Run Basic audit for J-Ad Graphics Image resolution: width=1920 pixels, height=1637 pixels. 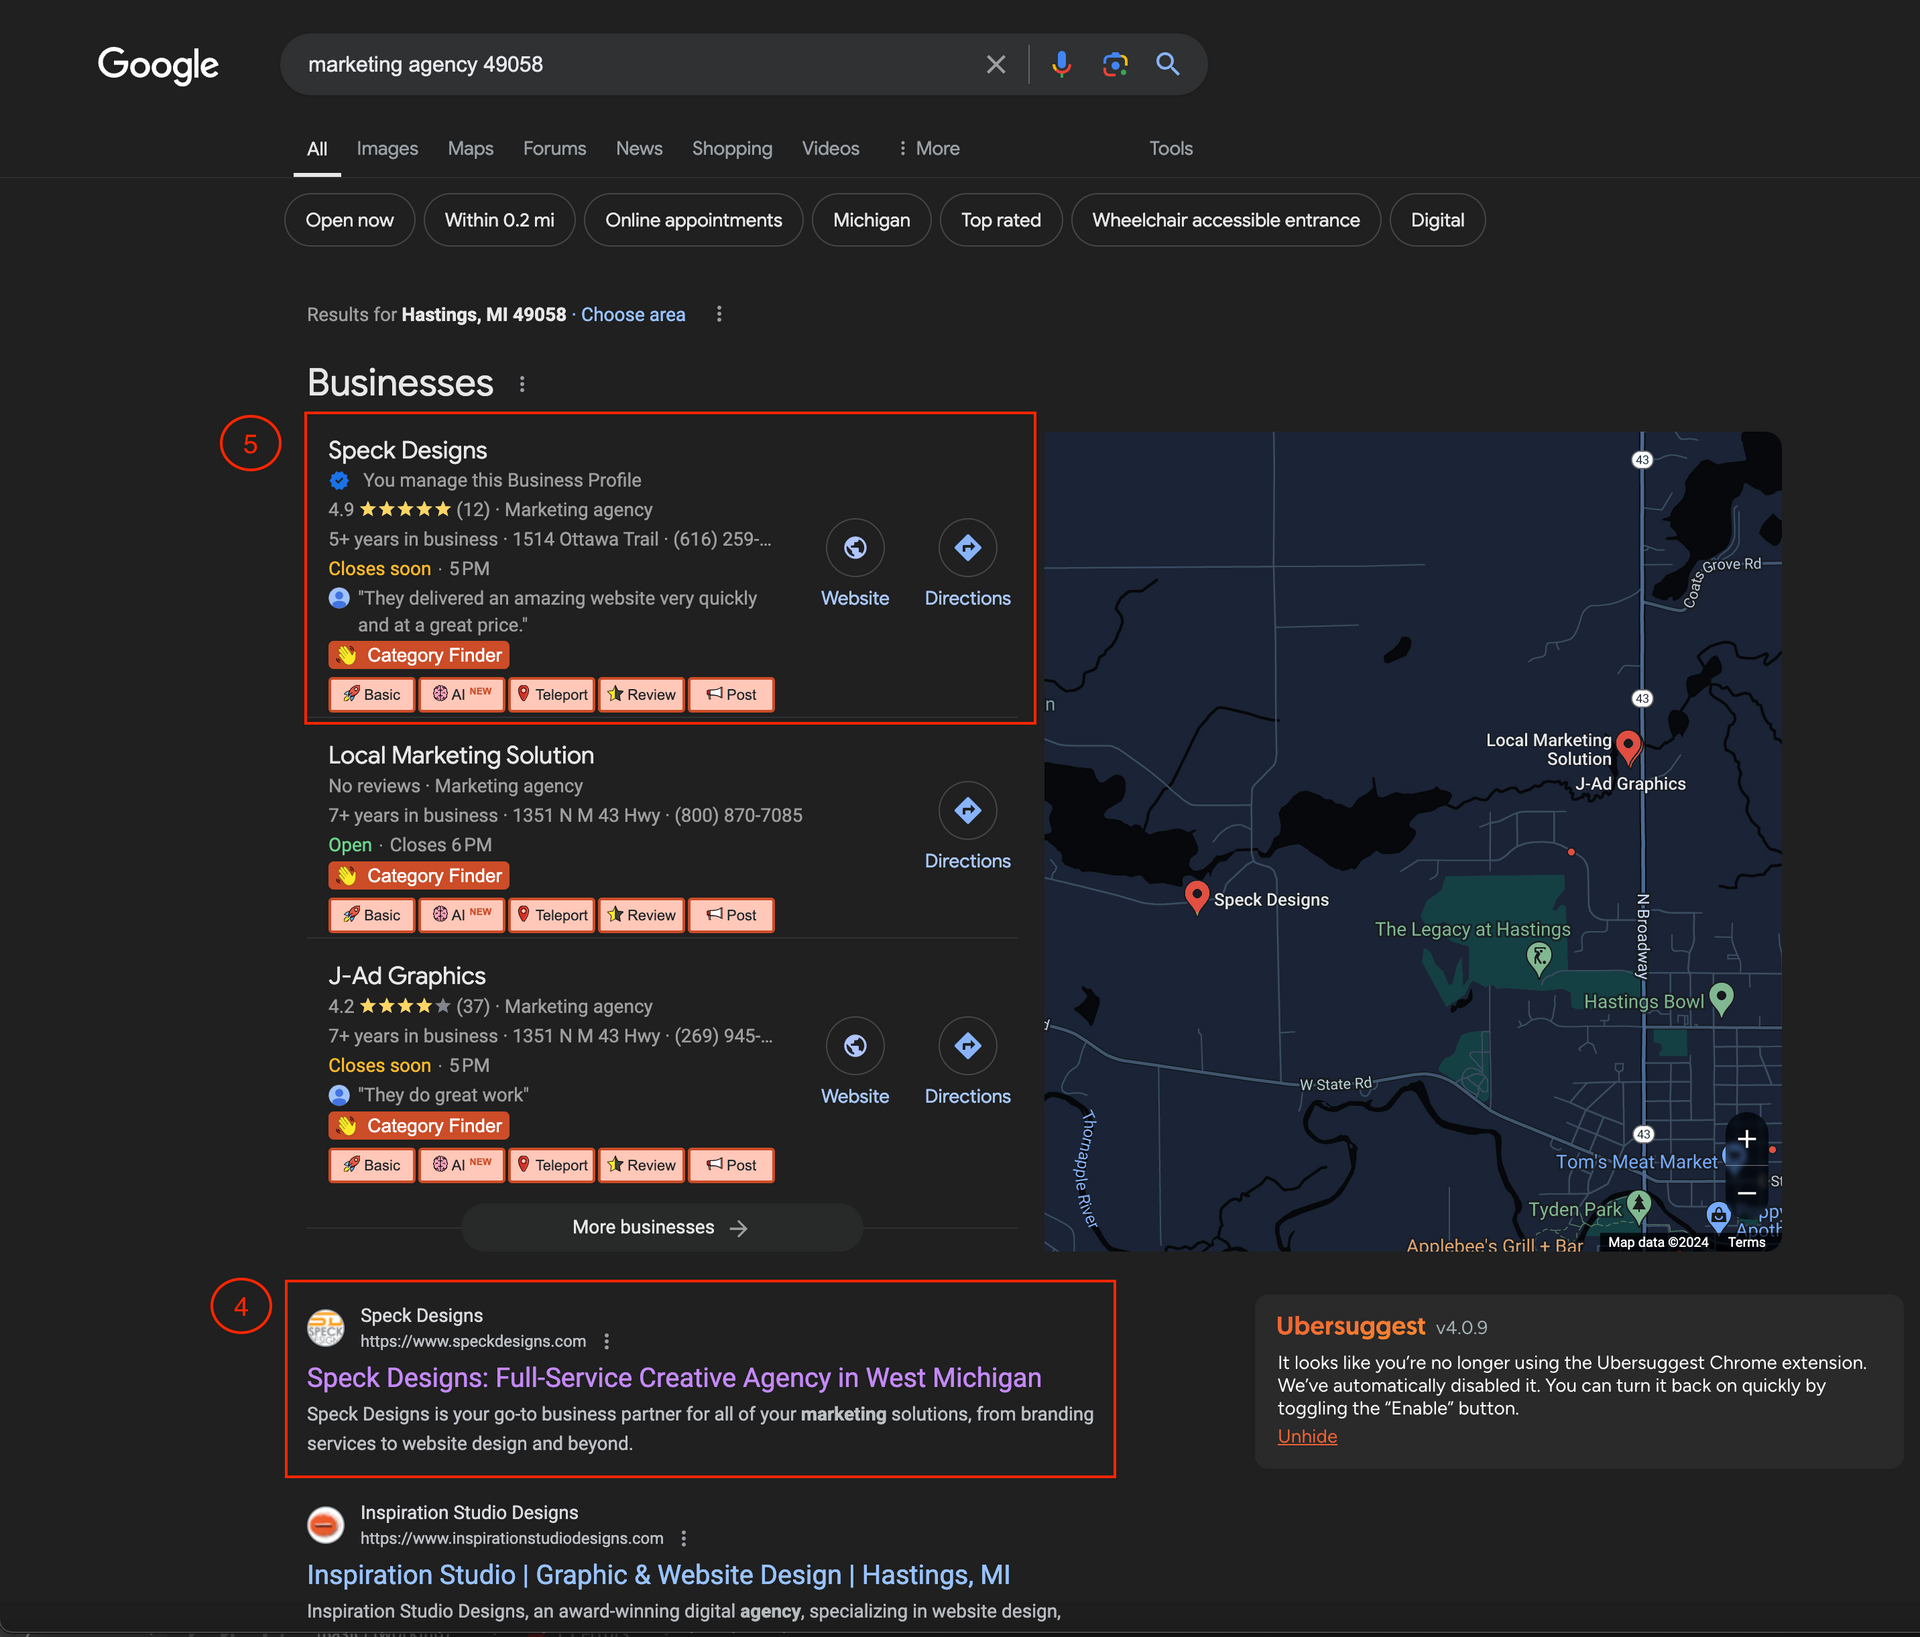click(372, 1165)
